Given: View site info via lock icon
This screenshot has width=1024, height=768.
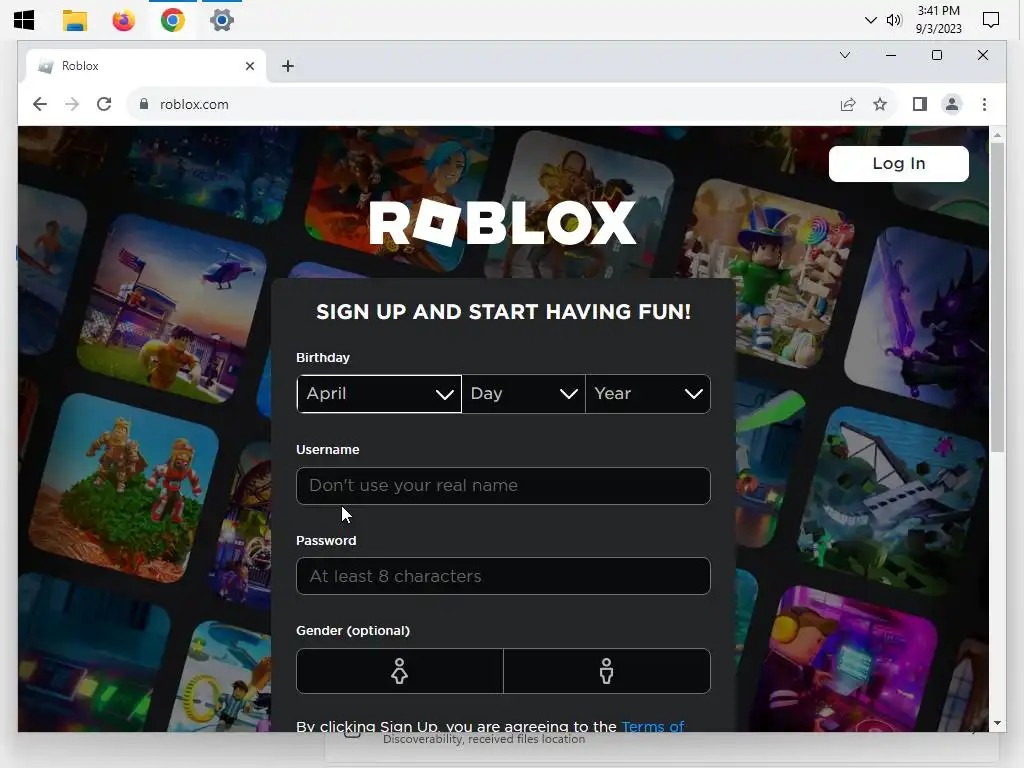Looking at the screenshot, I should pos(144,104).
